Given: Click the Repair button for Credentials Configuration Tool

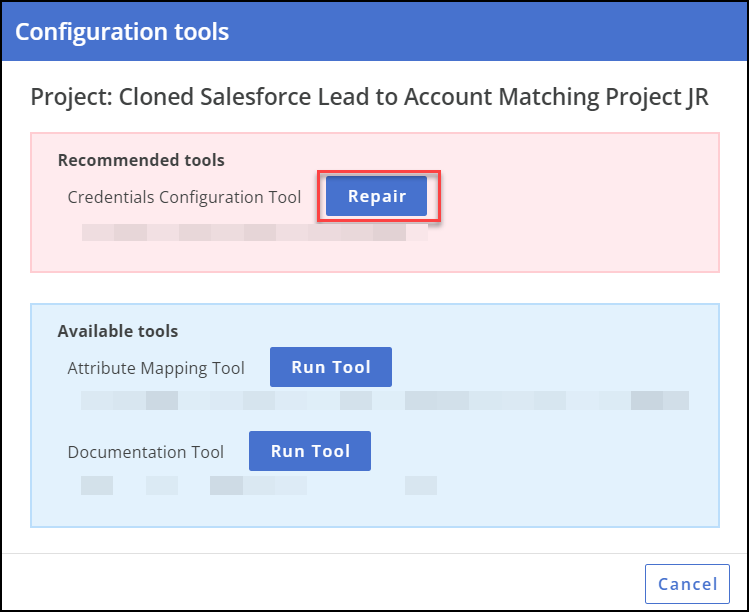Looking at the screenshot, I should tap(376, 196).
